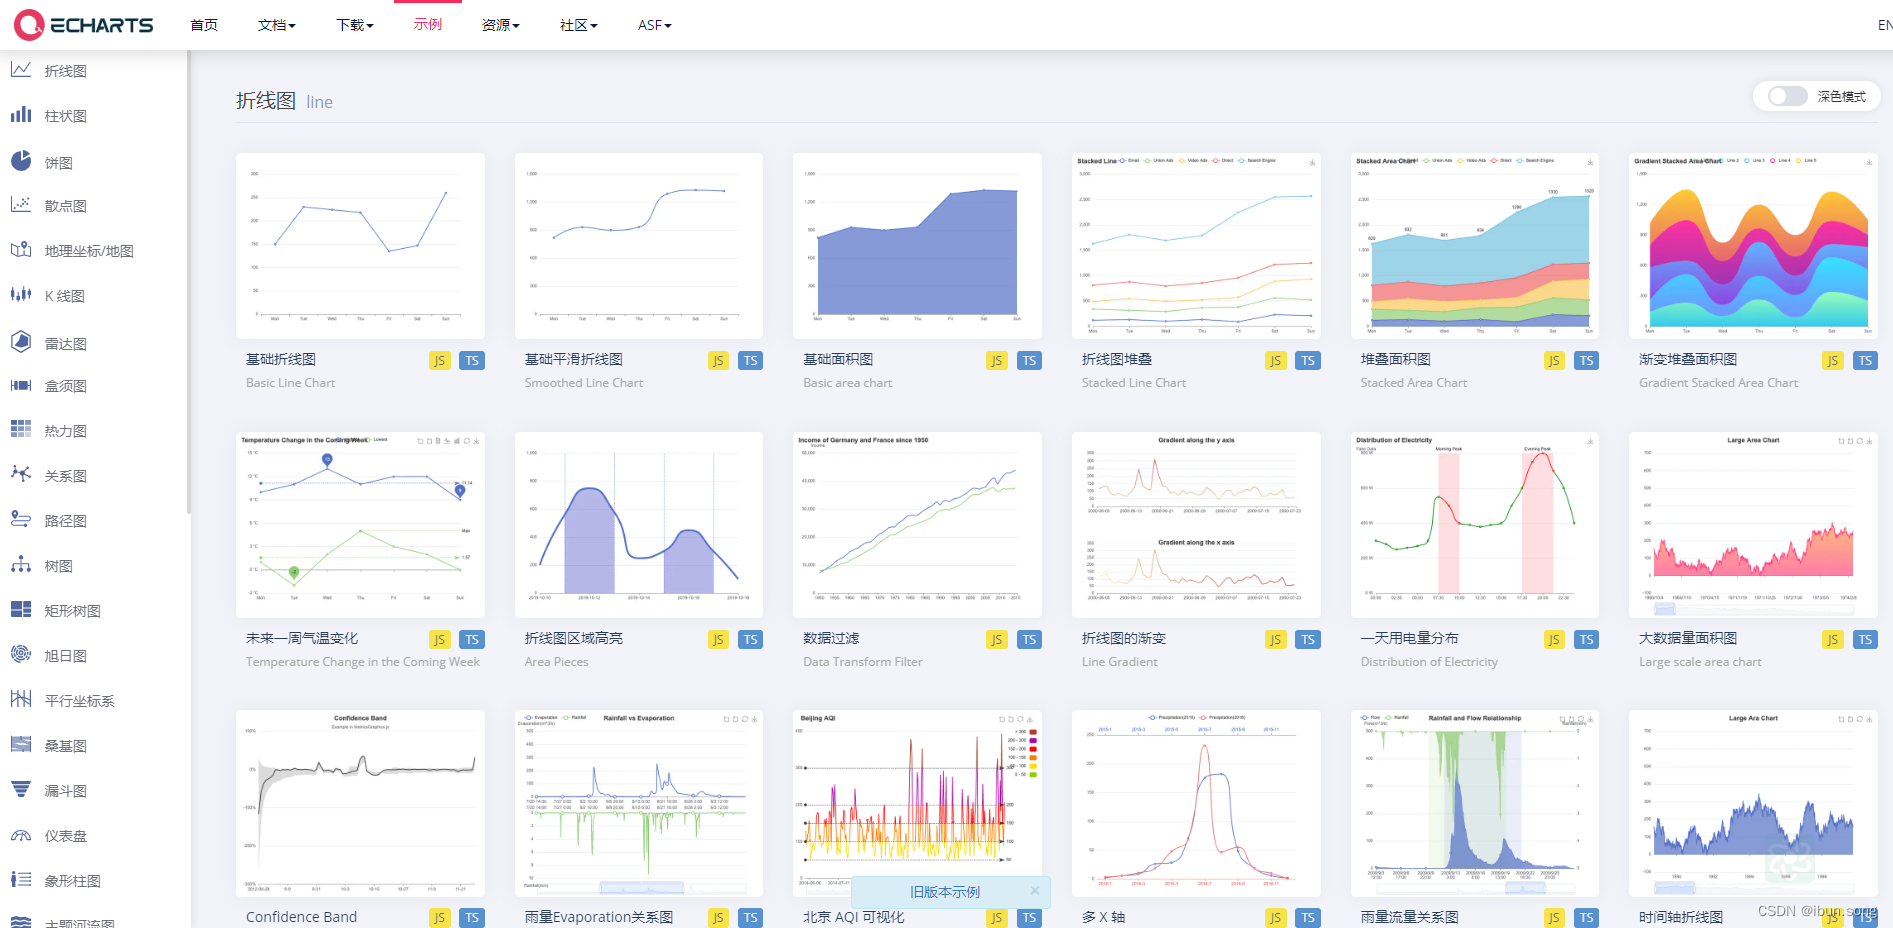The image size is (1893, 928).
Task: Click the pictorial bar (象形柱图) icon
Action: point(20,880)
